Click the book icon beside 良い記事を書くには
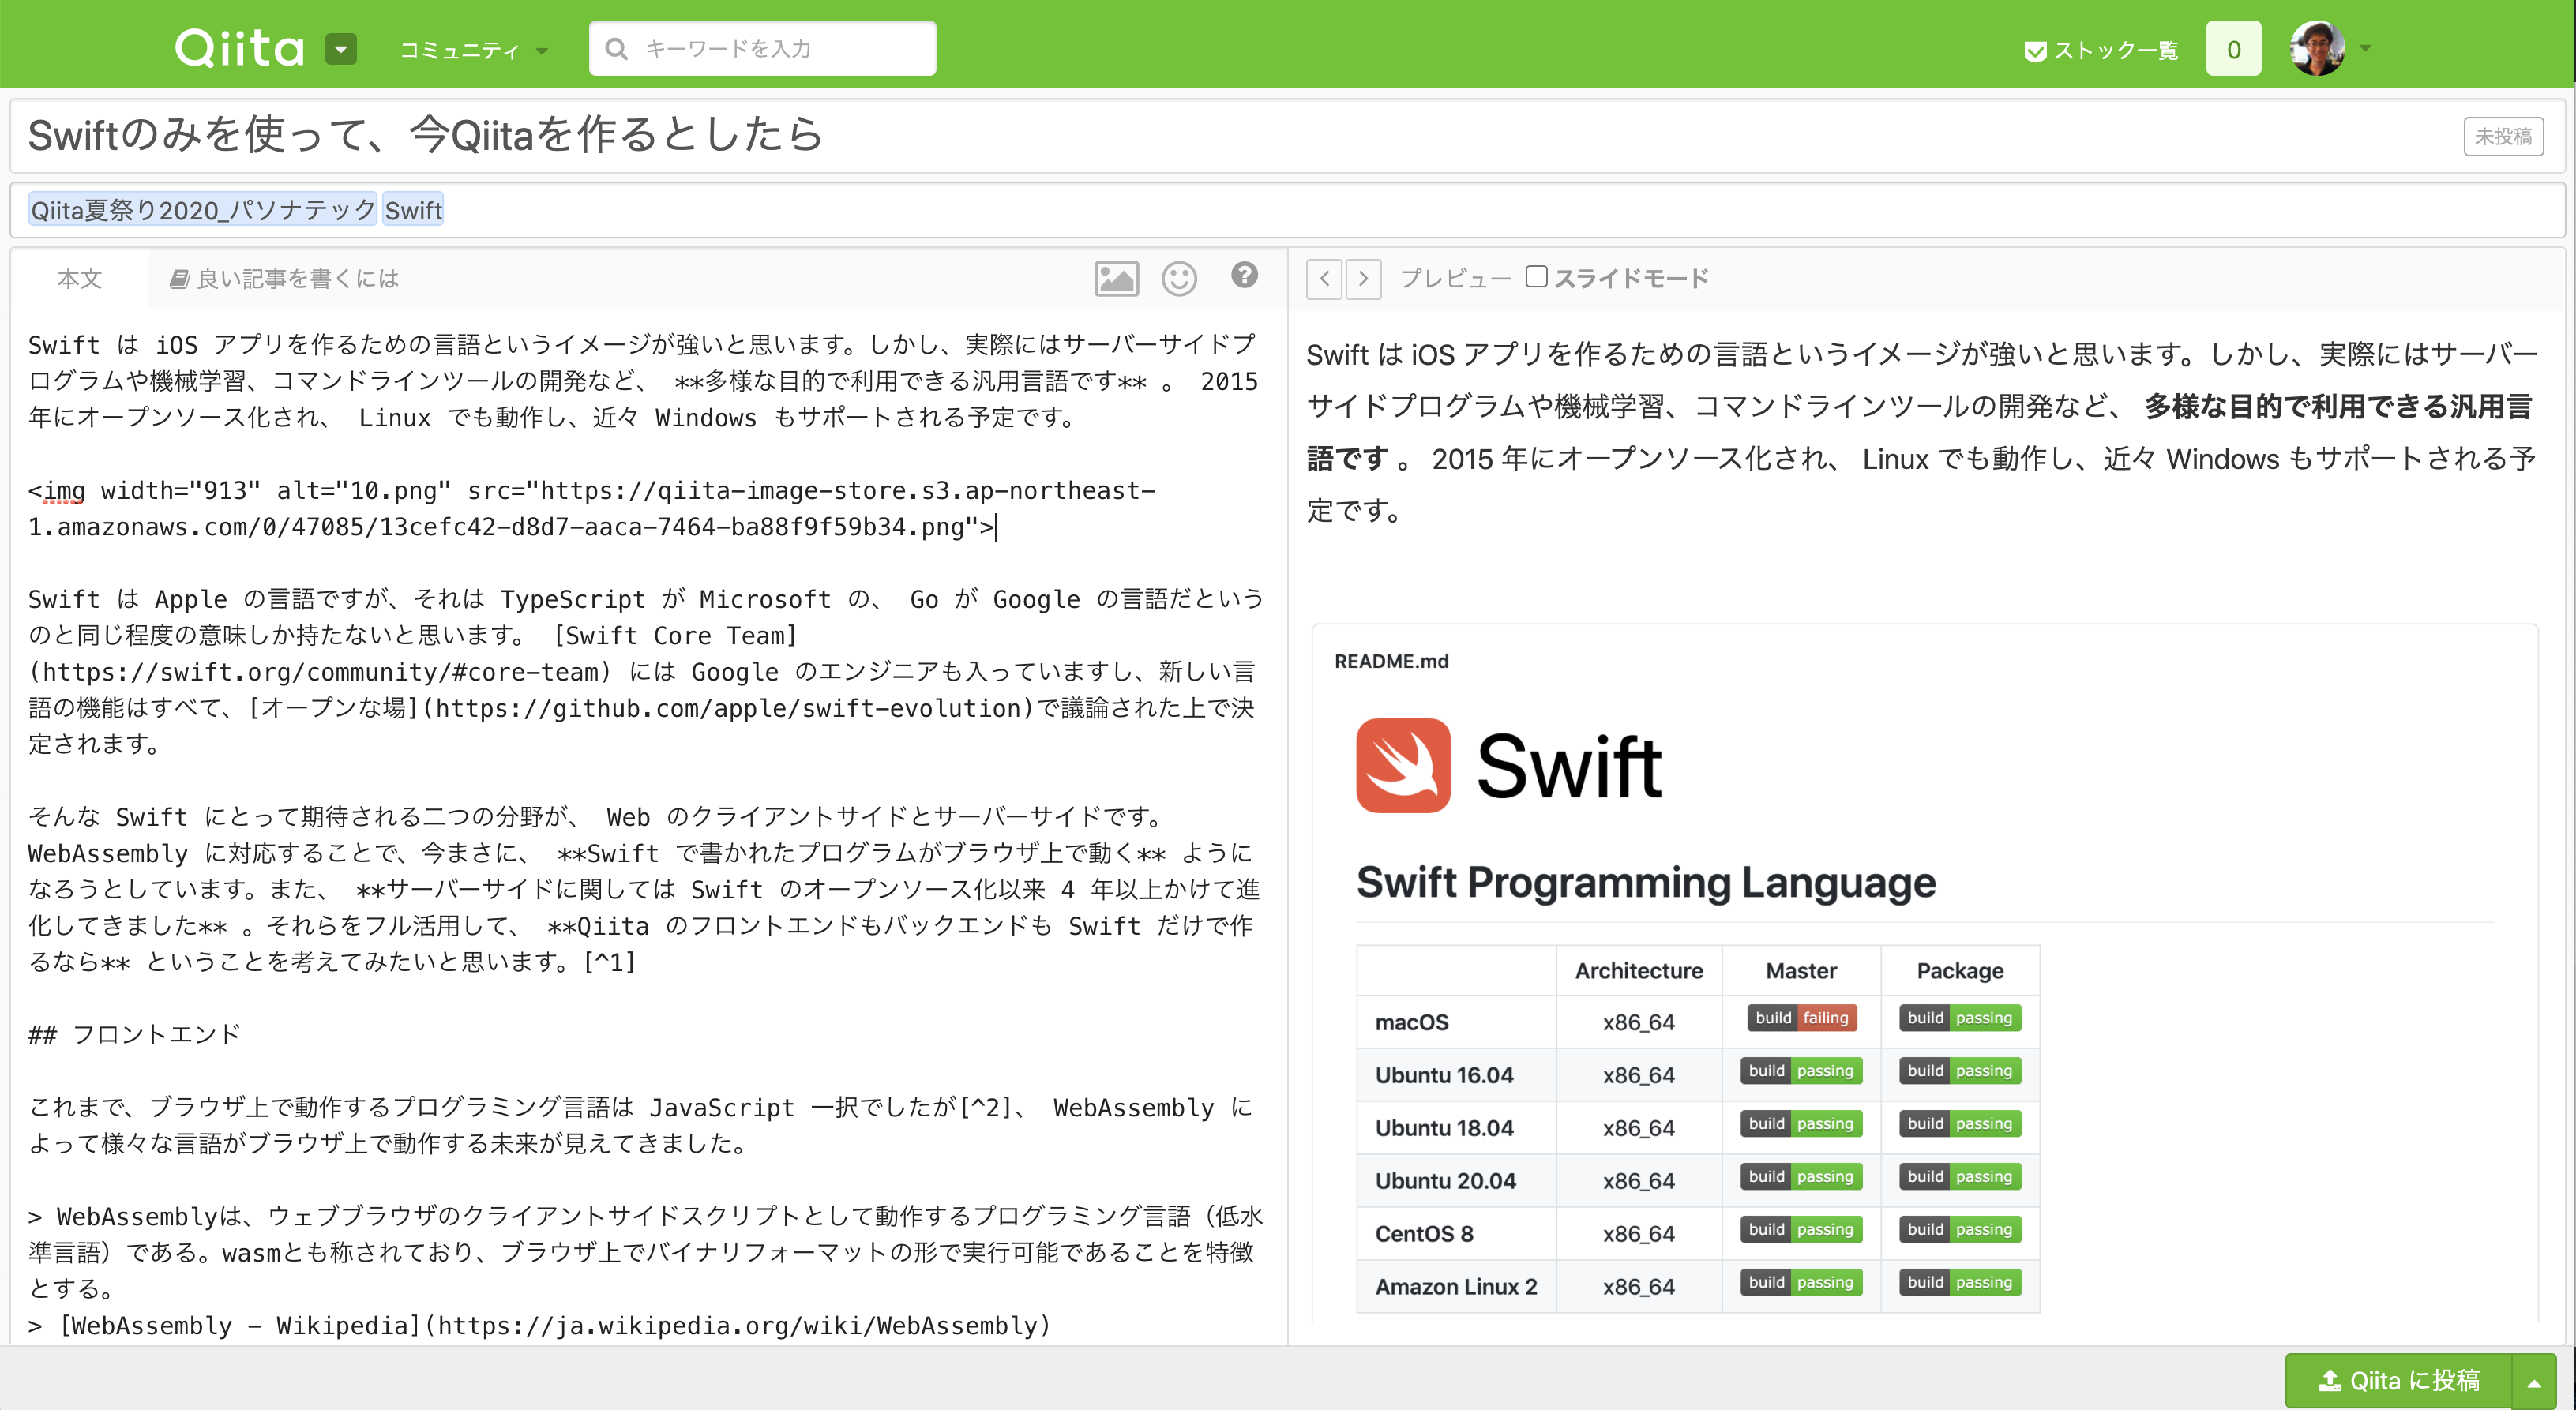2576x1410 pixels. [179, 279]
